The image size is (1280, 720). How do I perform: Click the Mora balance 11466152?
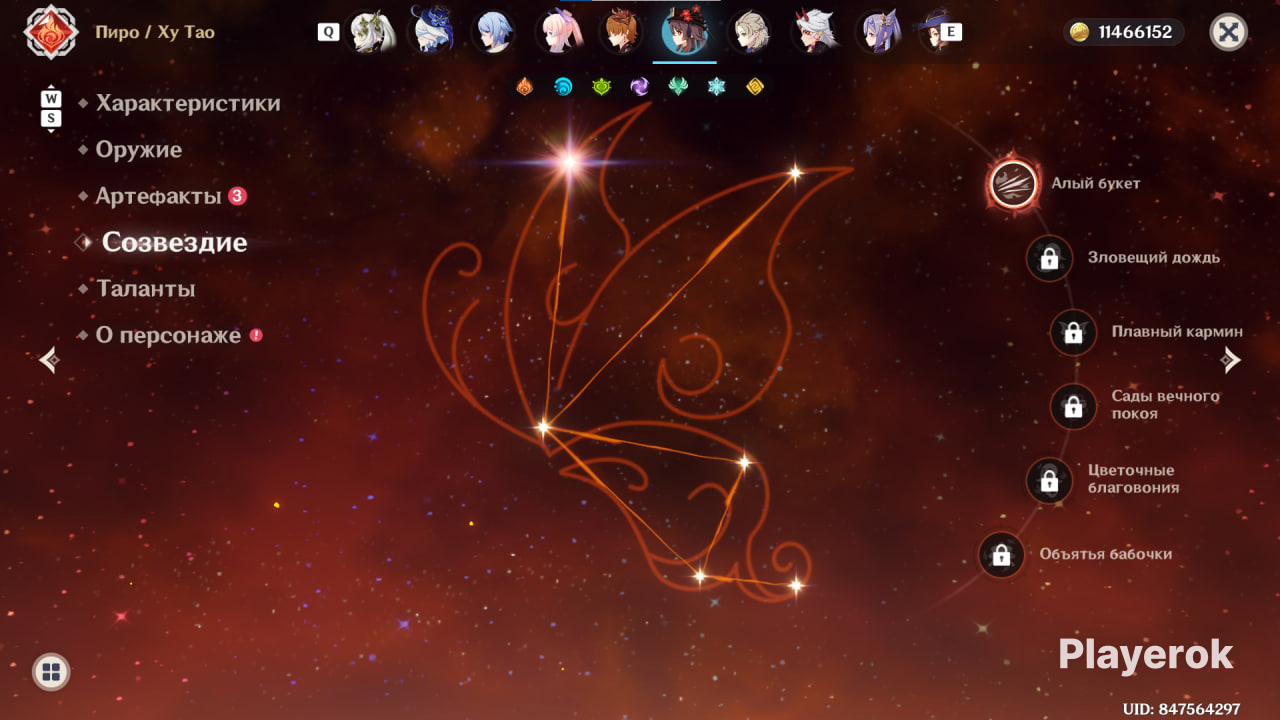pyautogui.click(x=1135, y=32)
